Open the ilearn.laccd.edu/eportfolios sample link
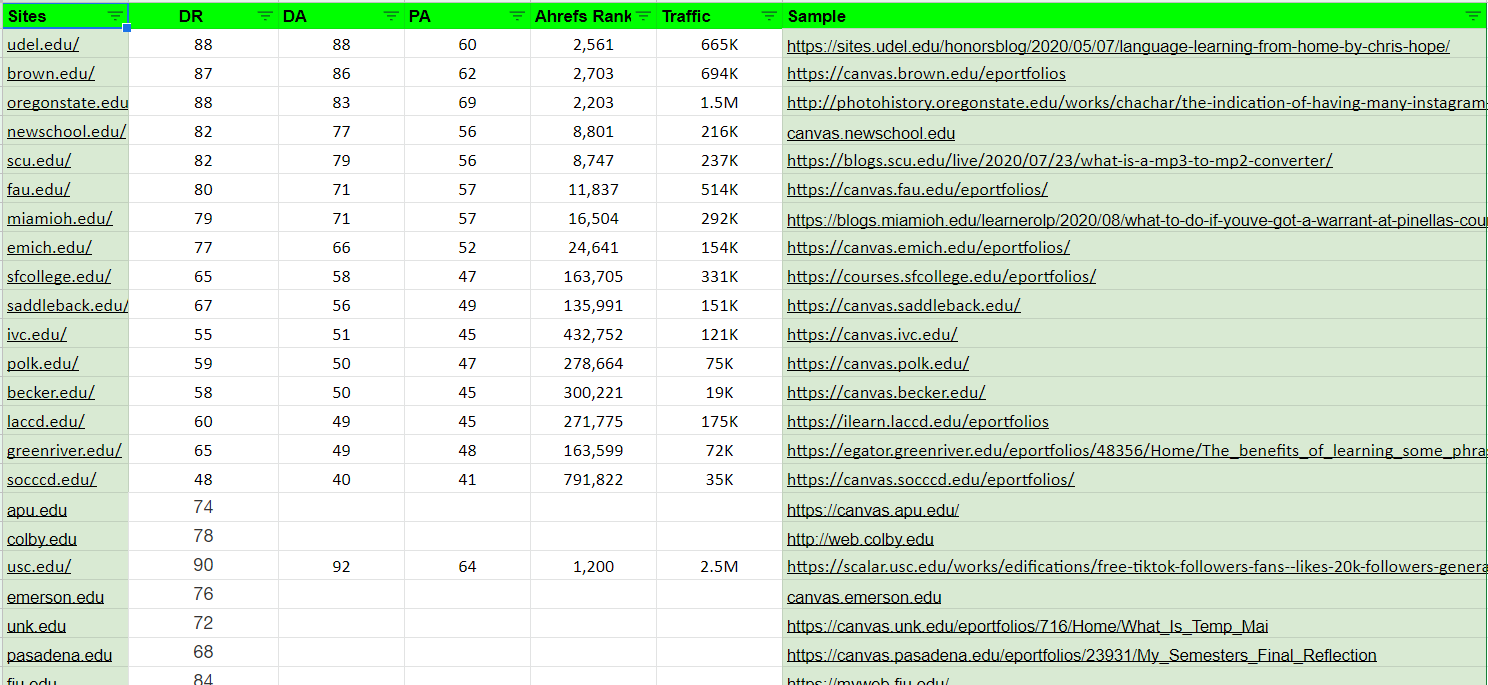The image size is (1488, 685). click(x=918, y=422)
